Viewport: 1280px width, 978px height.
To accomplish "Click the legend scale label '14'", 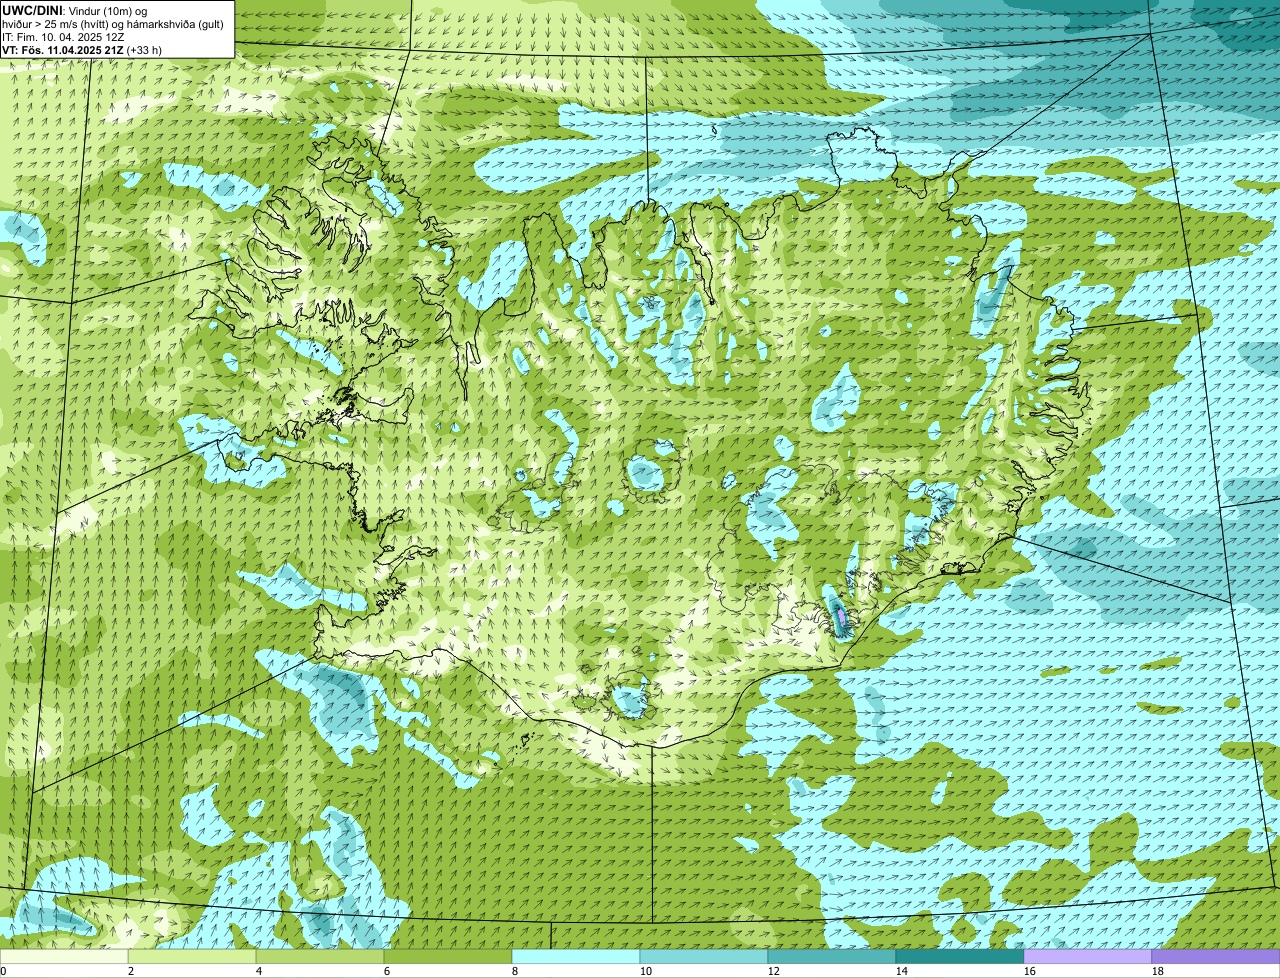I will [x=902, y=971].
